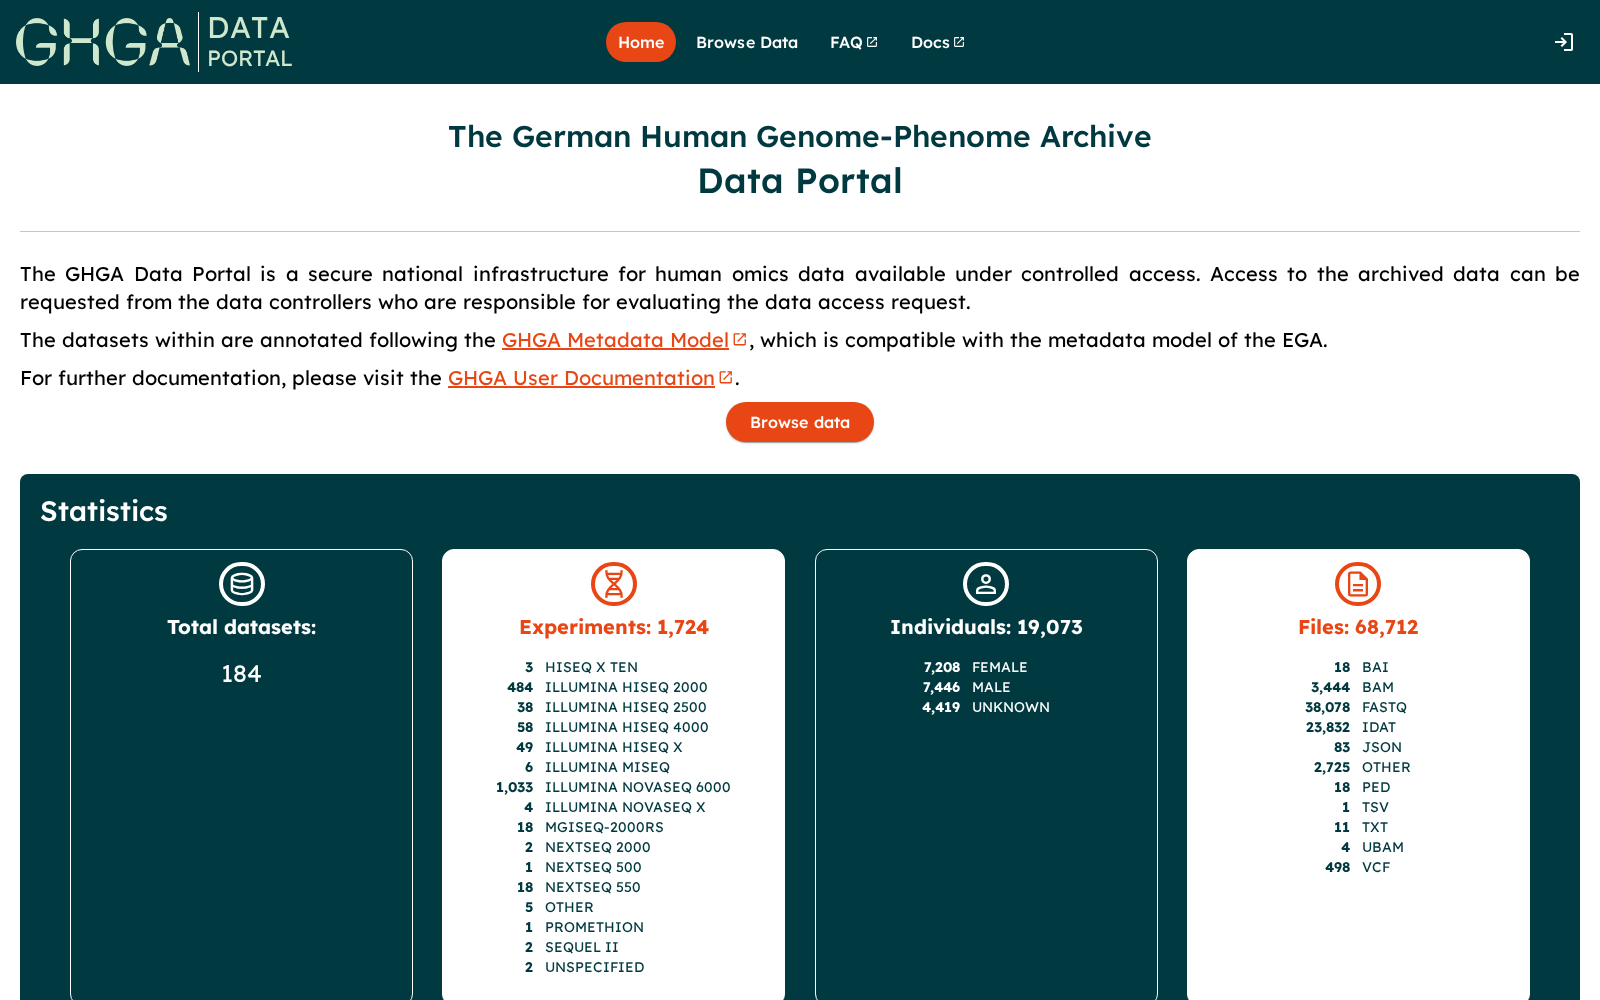Click the 'Data Portal' subtitle heading
This screenshot has height=1000, width=1600.
[x=800, y=181]
